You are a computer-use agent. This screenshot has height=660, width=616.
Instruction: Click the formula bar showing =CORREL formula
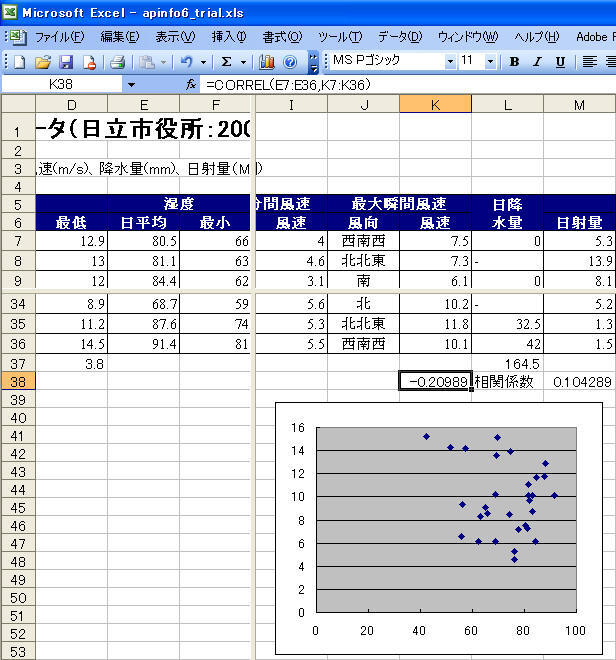400,85
